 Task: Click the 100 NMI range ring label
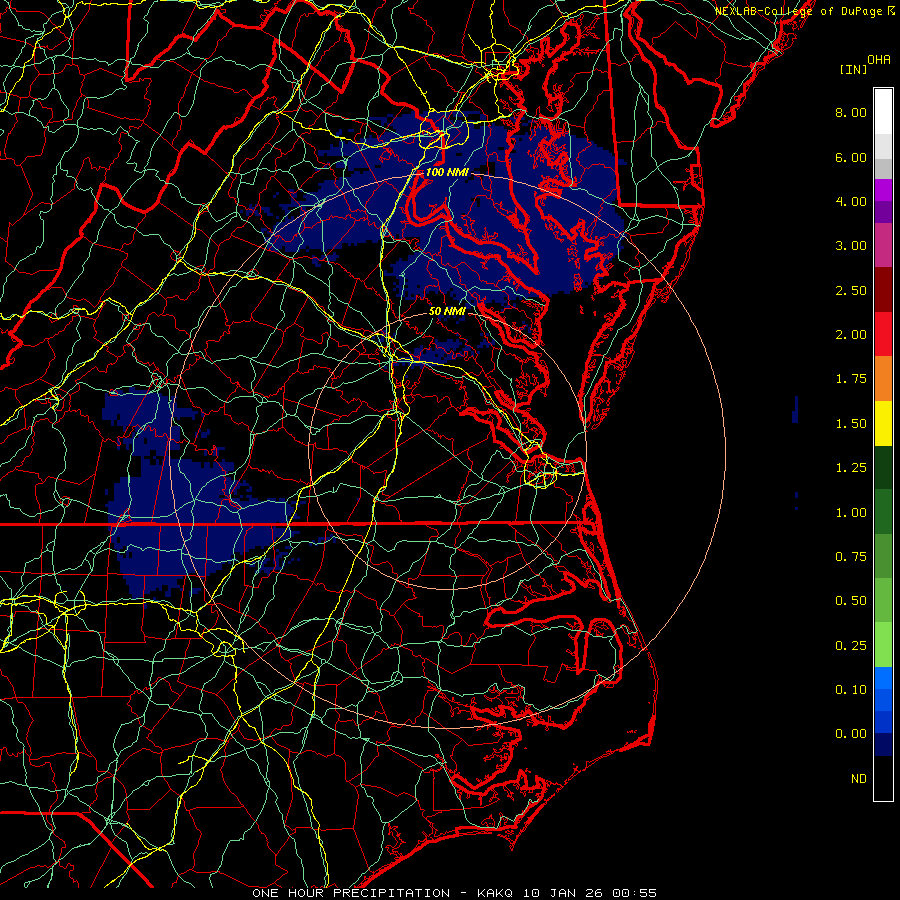[447, 172]
